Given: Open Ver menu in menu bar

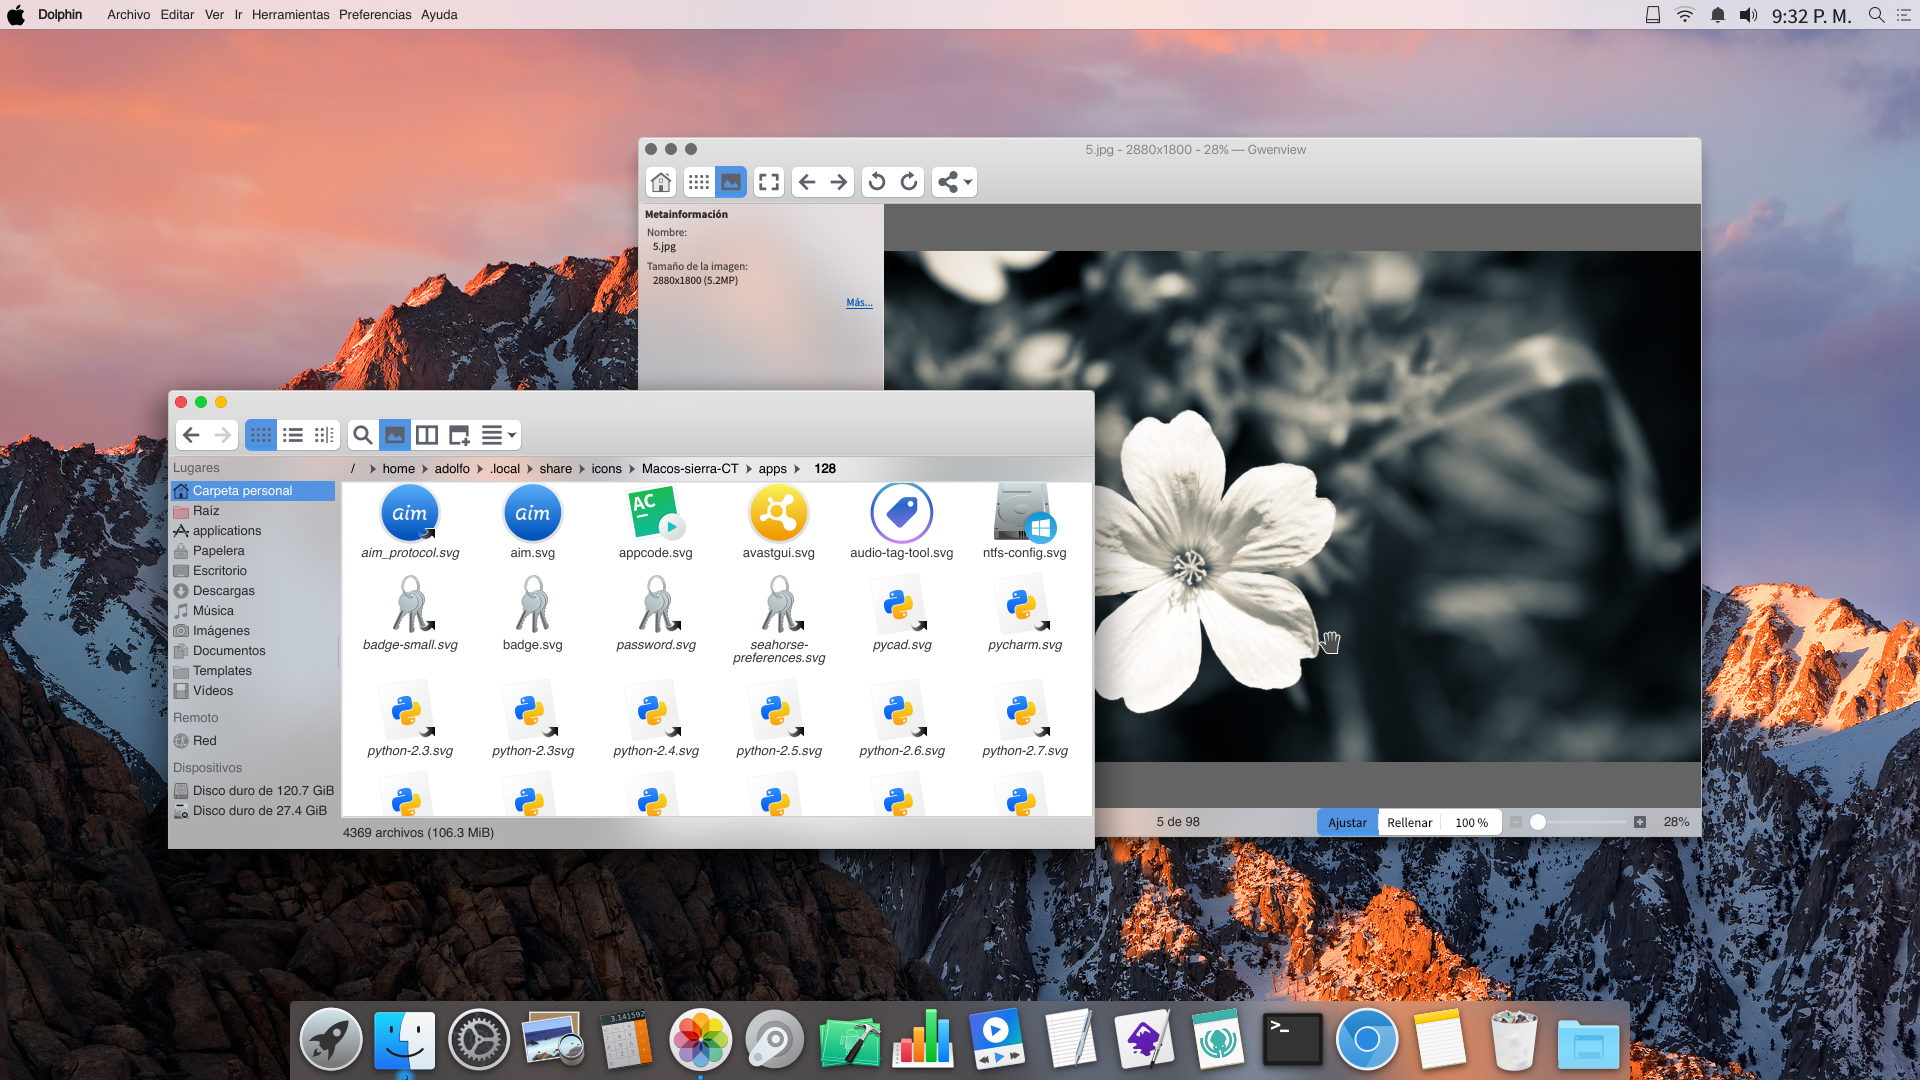Looking at the screenshot, I should 214,15.
